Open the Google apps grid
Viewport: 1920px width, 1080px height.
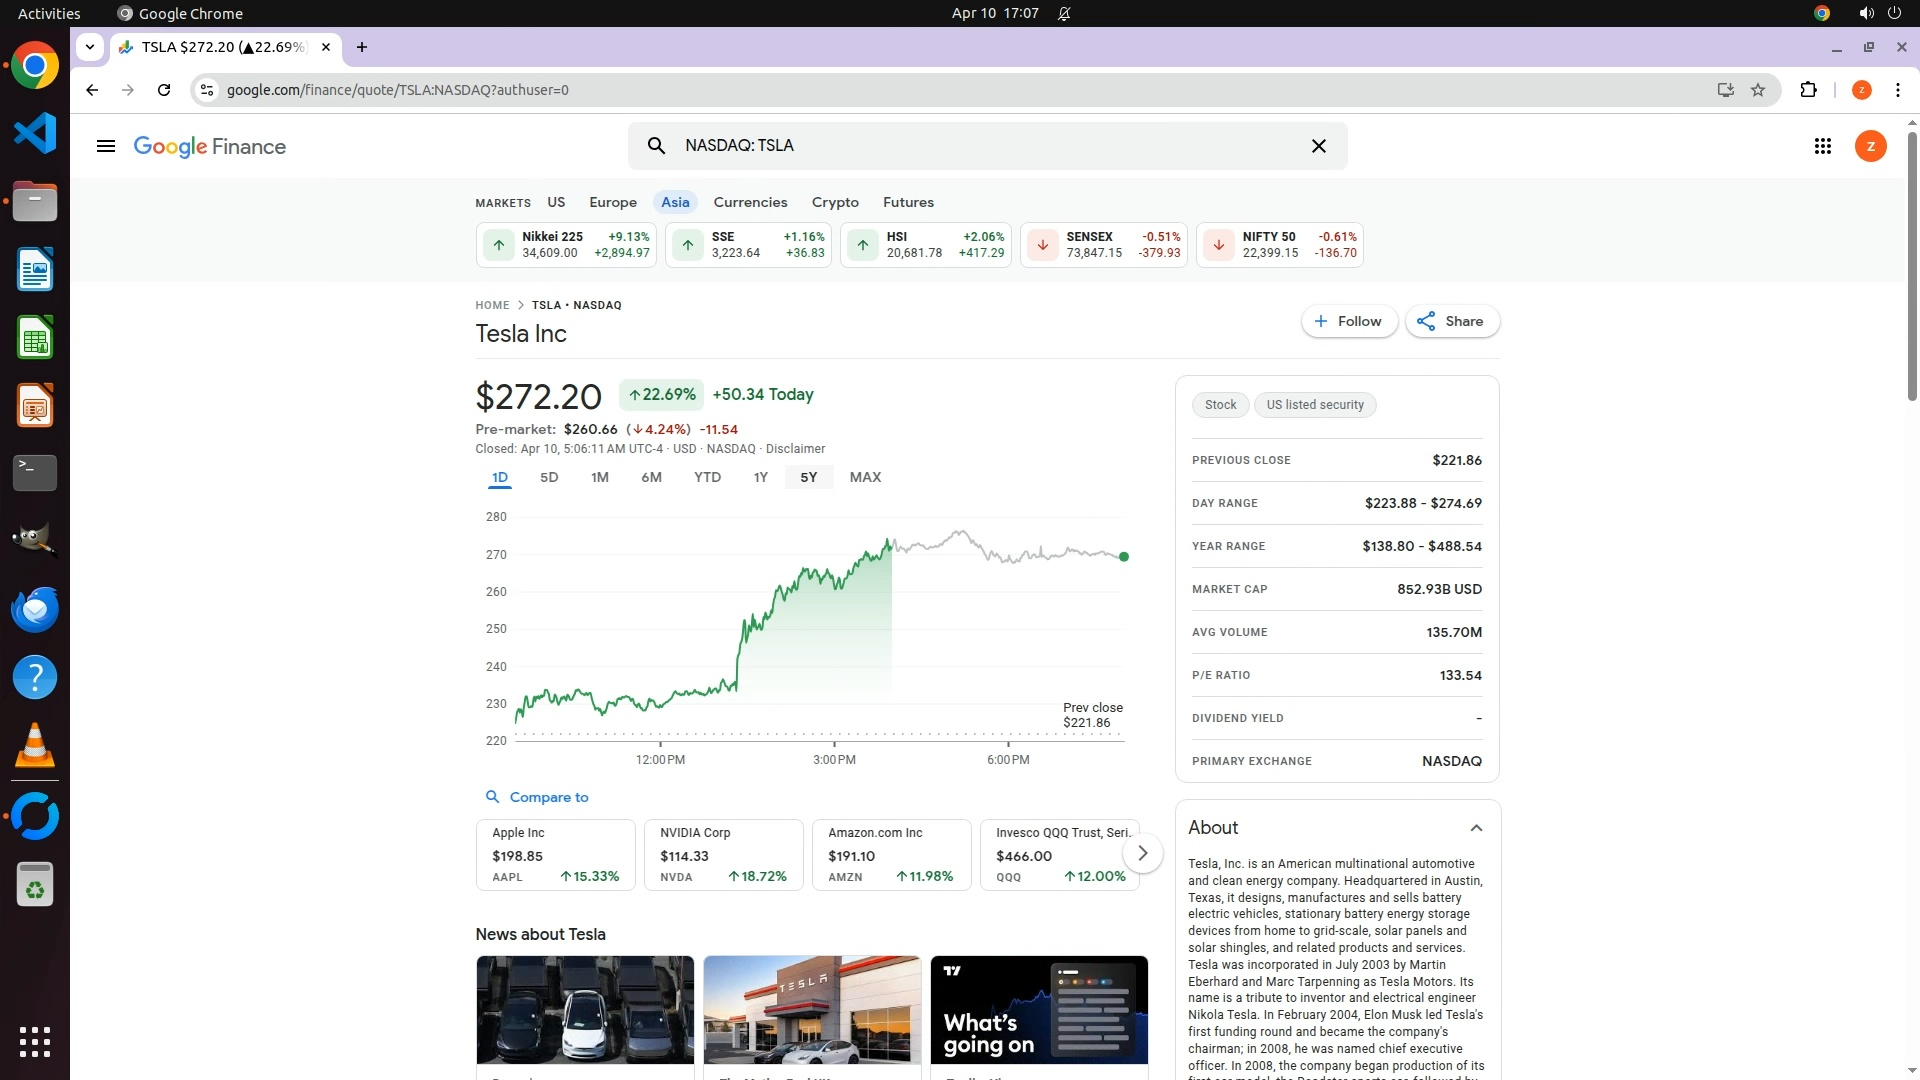pos(1822,146)
